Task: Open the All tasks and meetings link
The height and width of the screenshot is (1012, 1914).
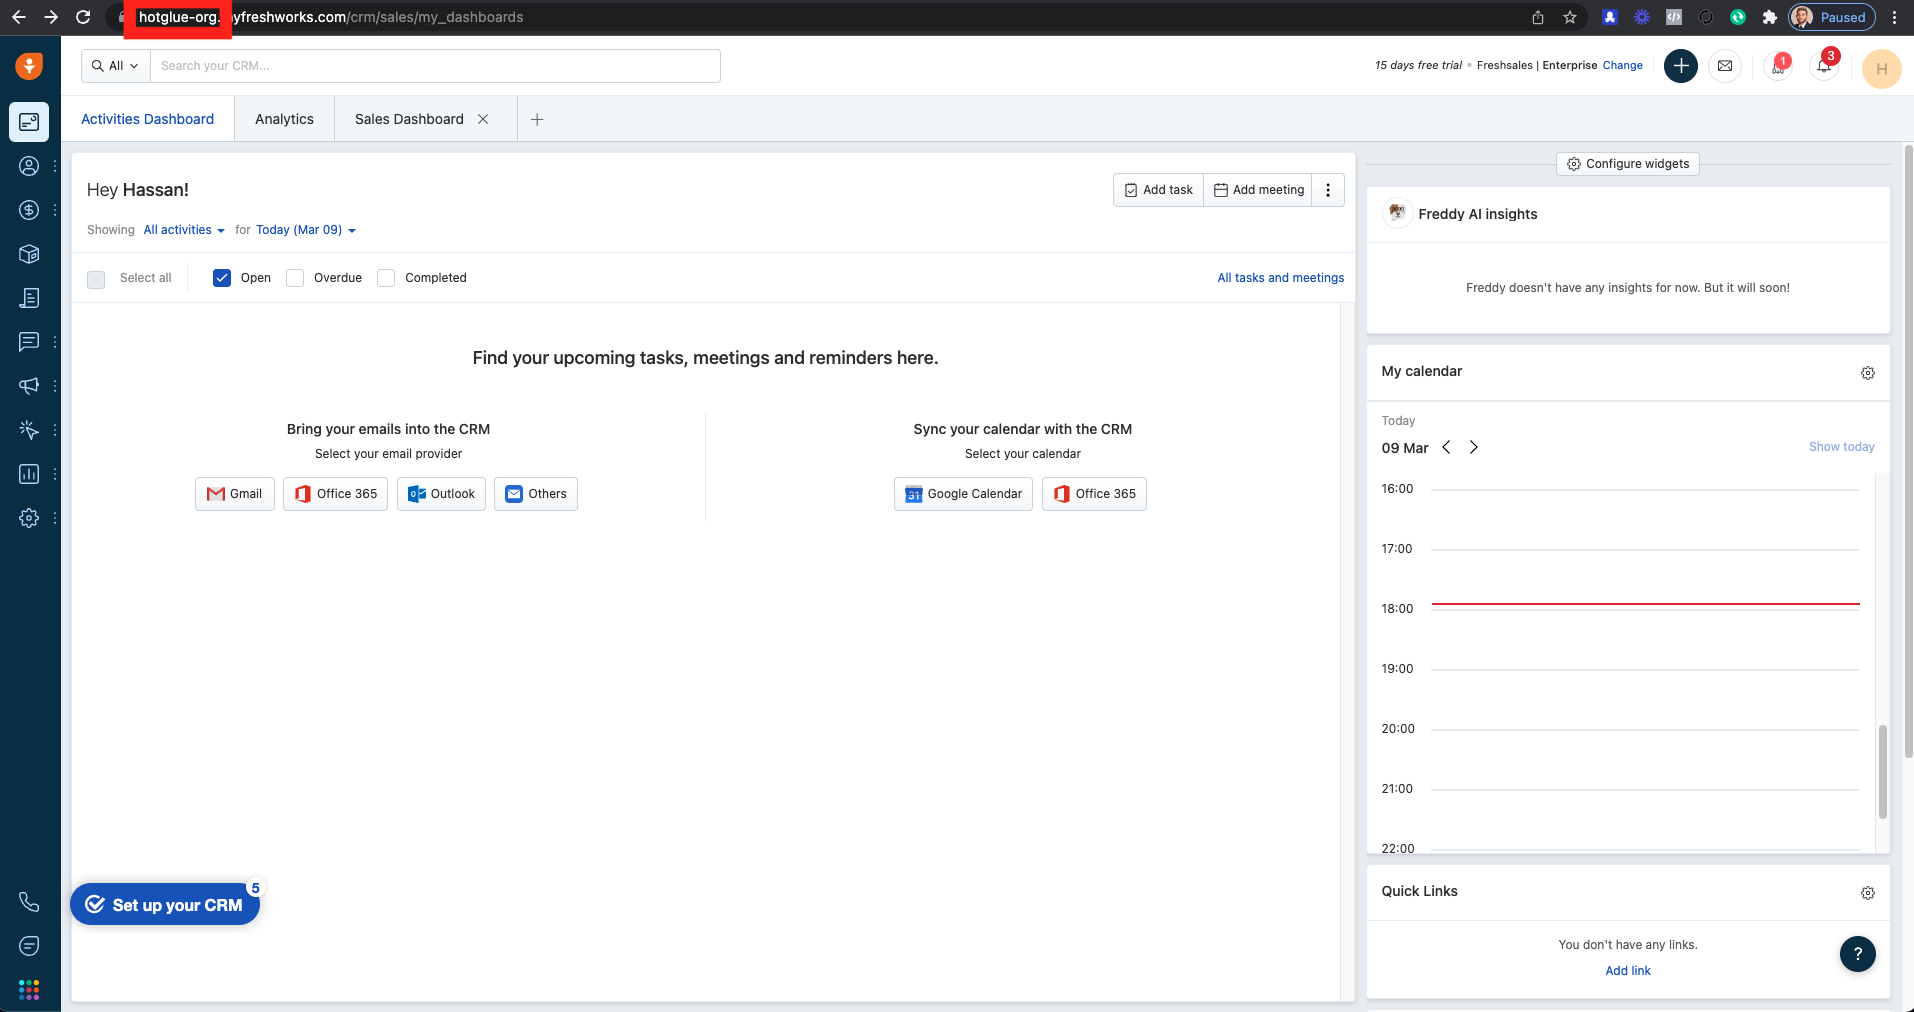Action: (x=1281, y=278)
